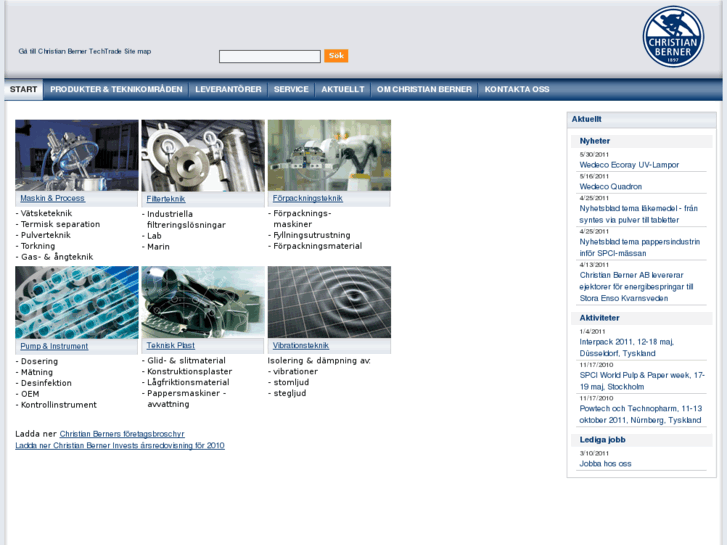Viewport: 727px width, 545px height.
Task: Open the Filterteknik link
Action: 166,199
